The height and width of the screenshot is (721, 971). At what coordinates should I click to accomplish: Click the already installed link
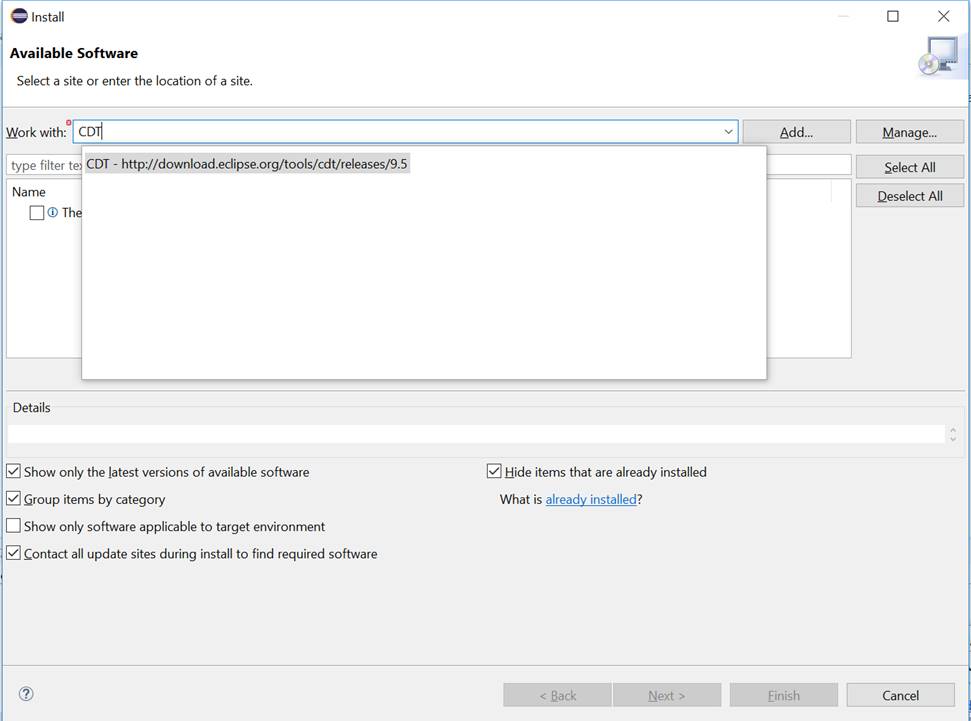(590, 499)
